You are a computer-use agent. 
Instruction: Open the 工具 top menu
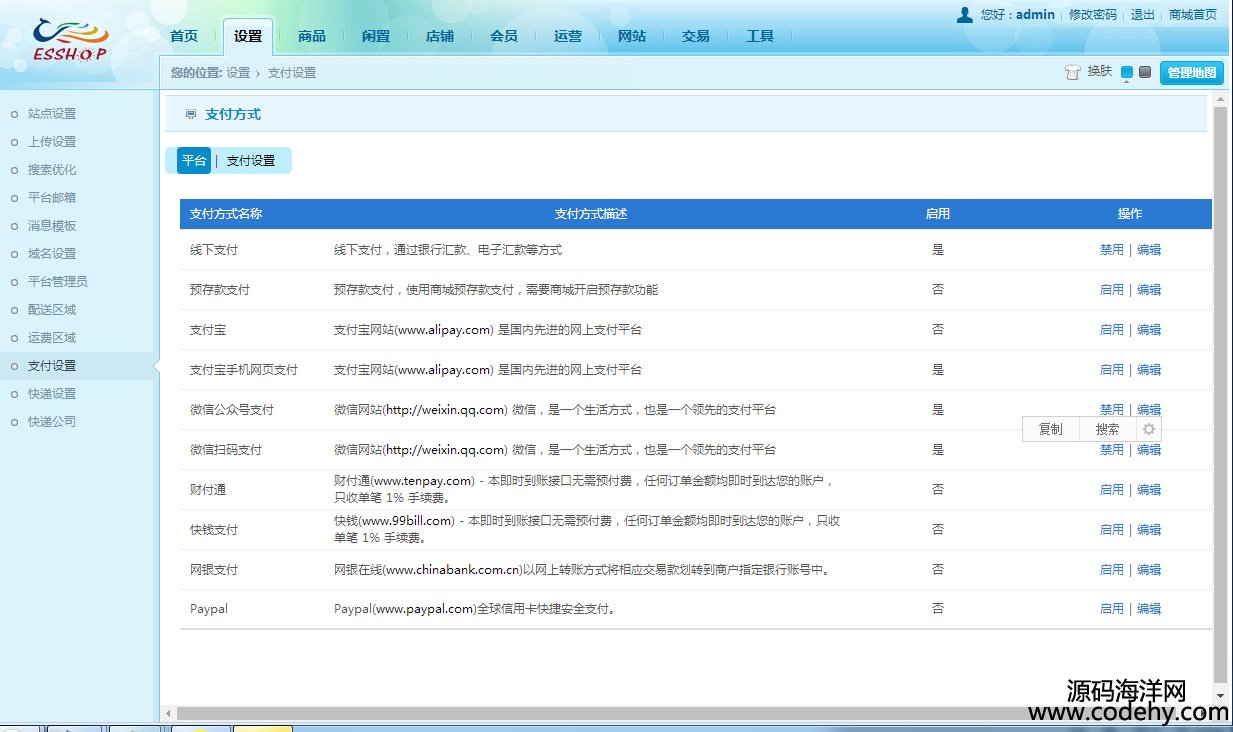(760, 36)
